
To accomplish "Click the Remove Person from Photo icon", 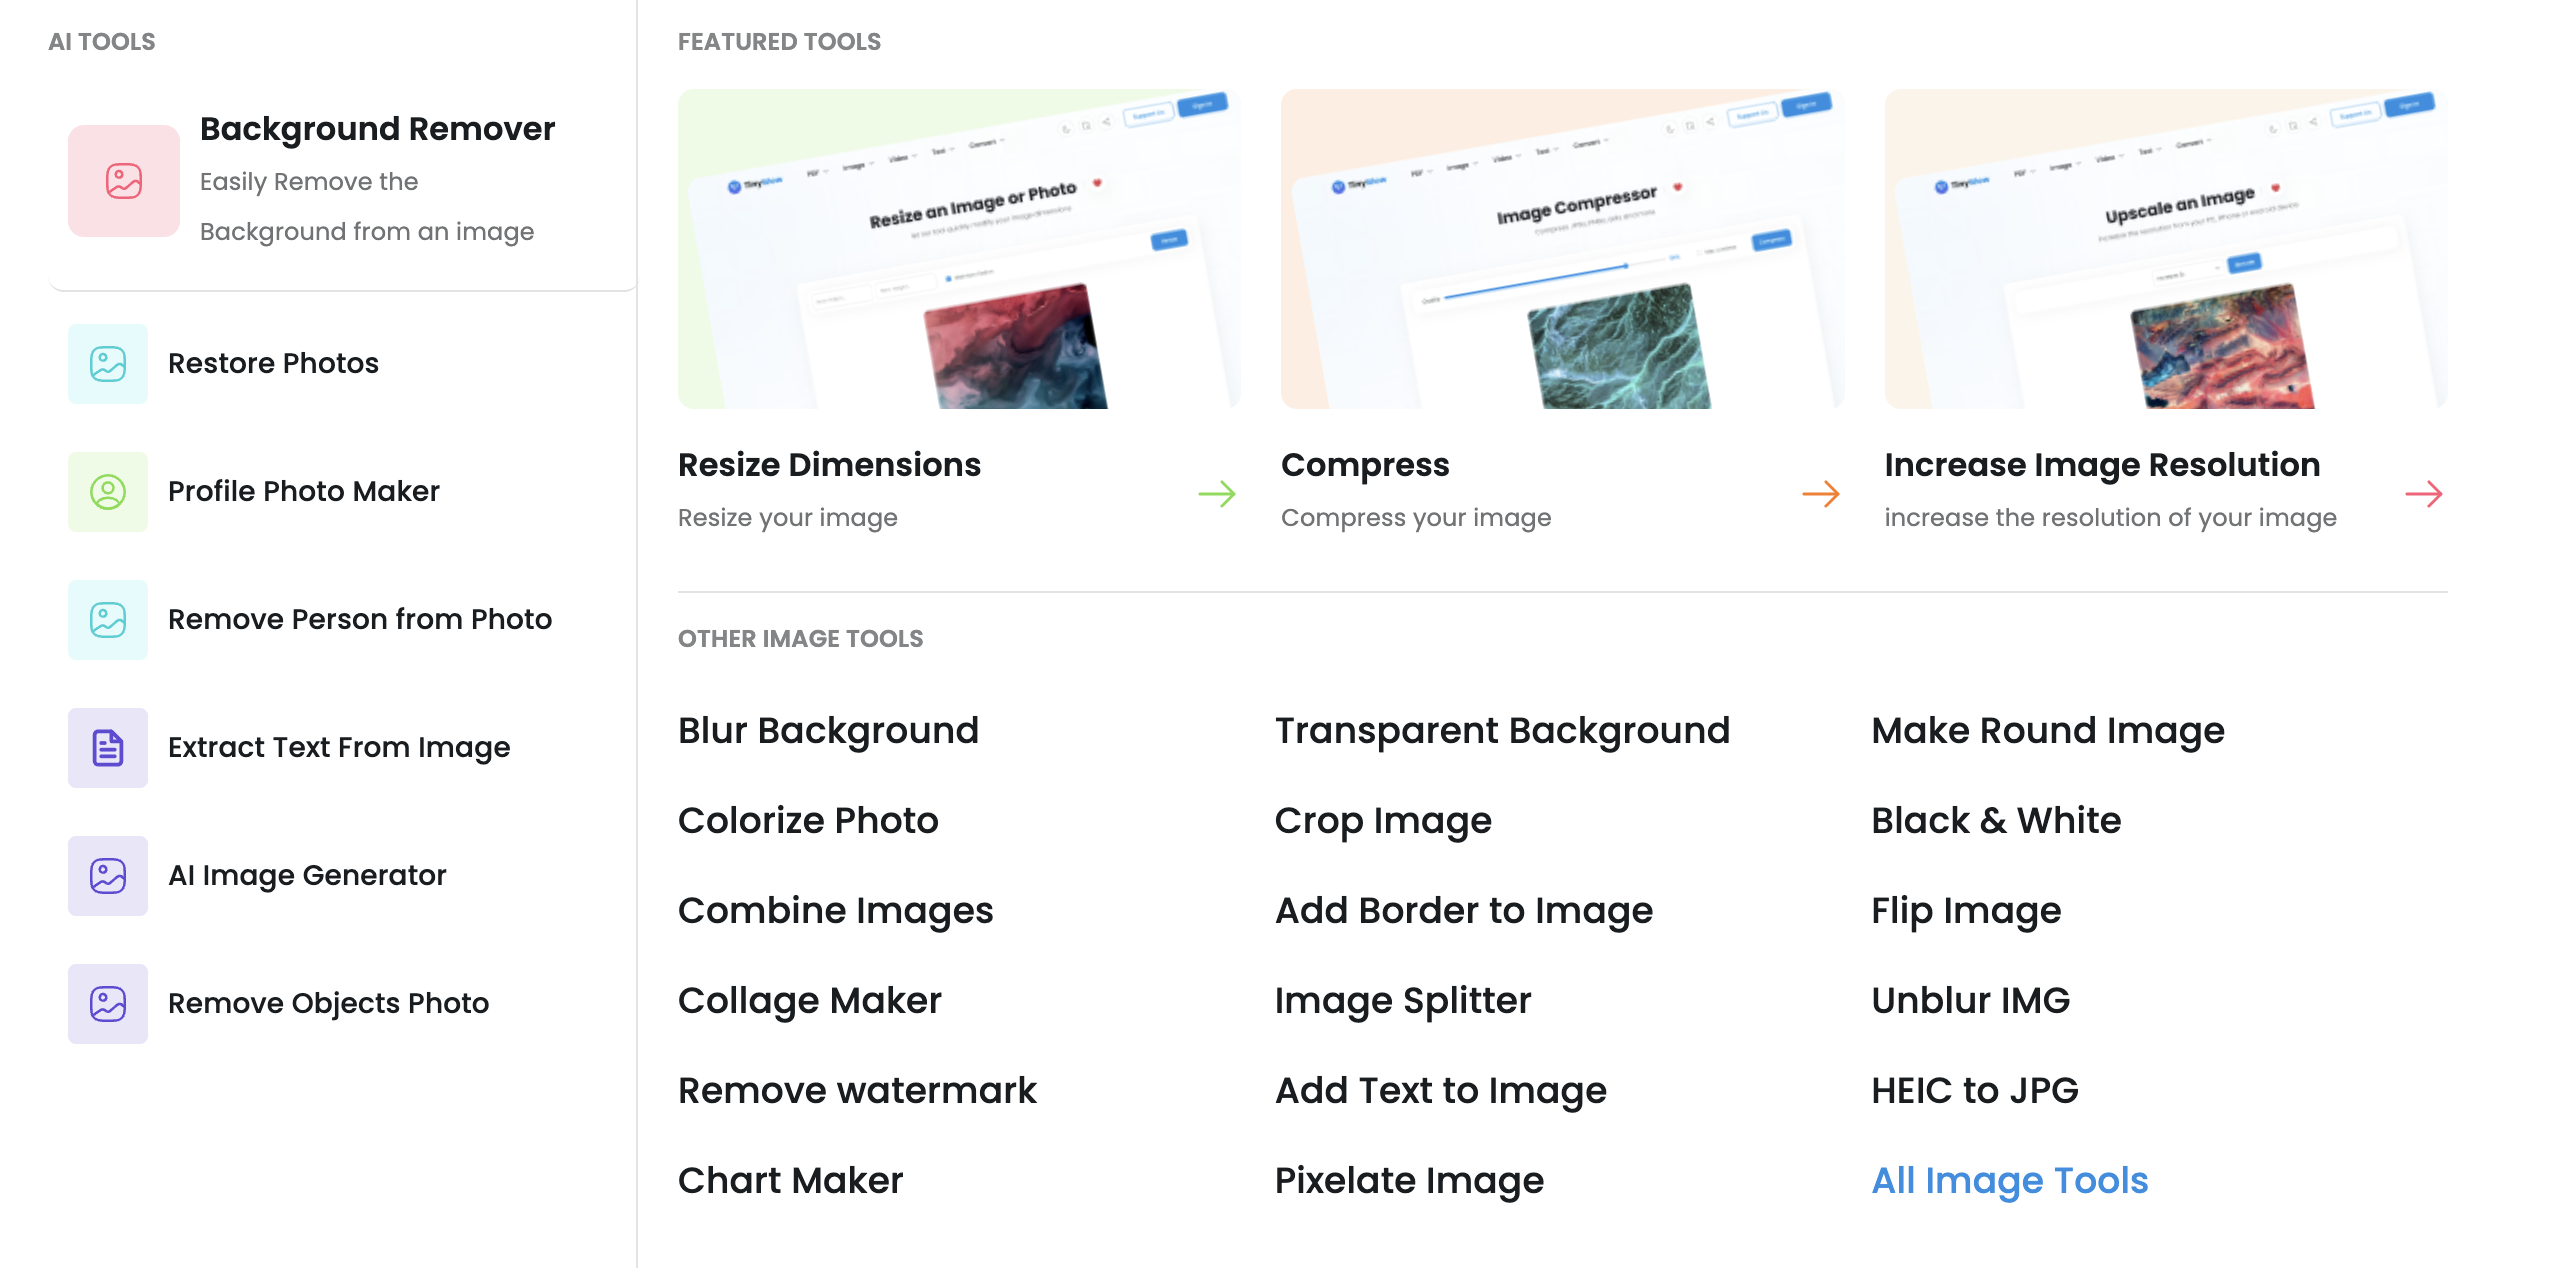I will (x=108, y=620).
